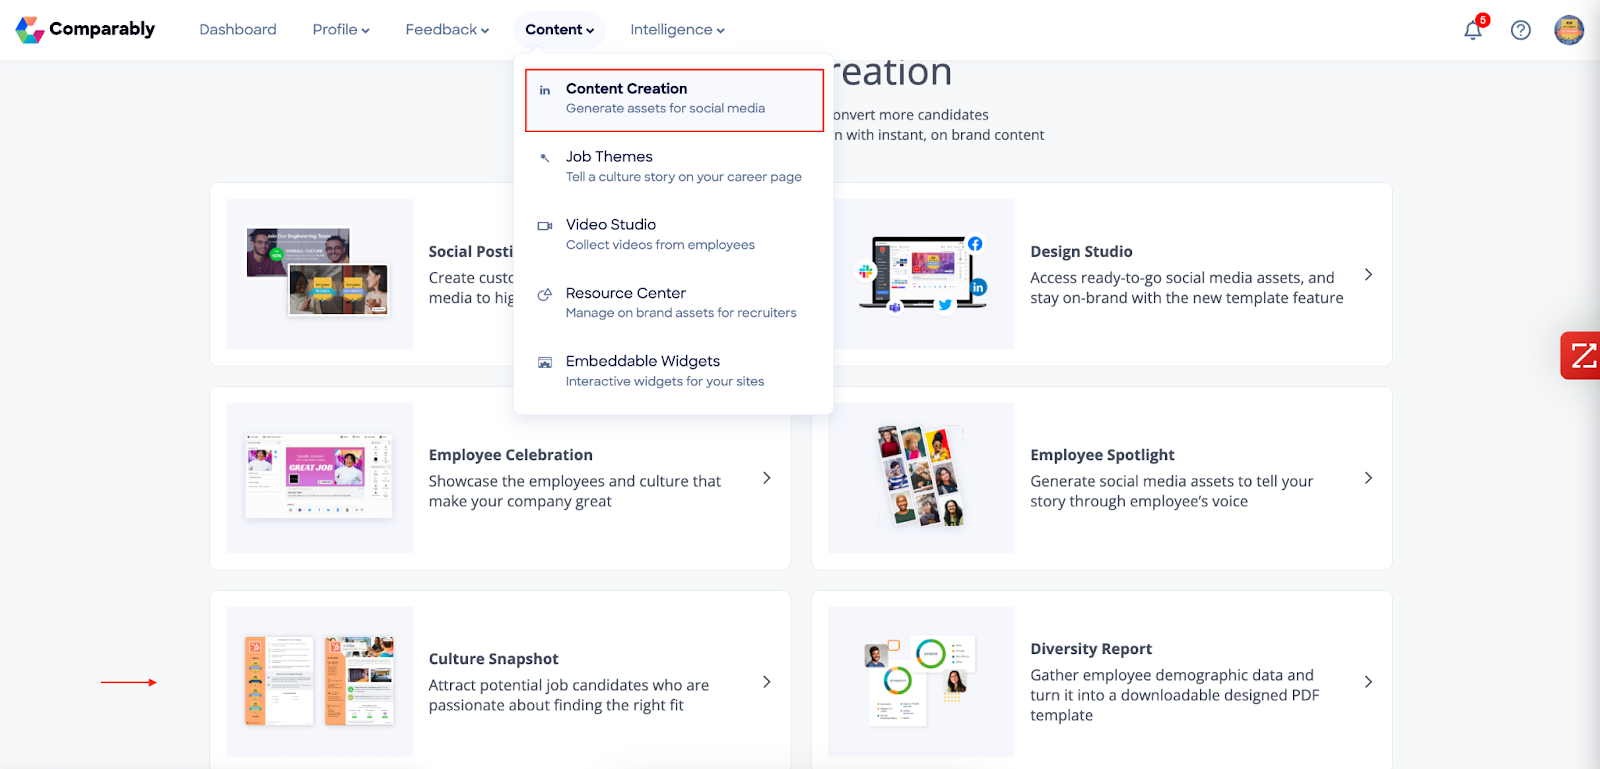
Task: Open the Employee Celebration title
Action: pos(510,455)
